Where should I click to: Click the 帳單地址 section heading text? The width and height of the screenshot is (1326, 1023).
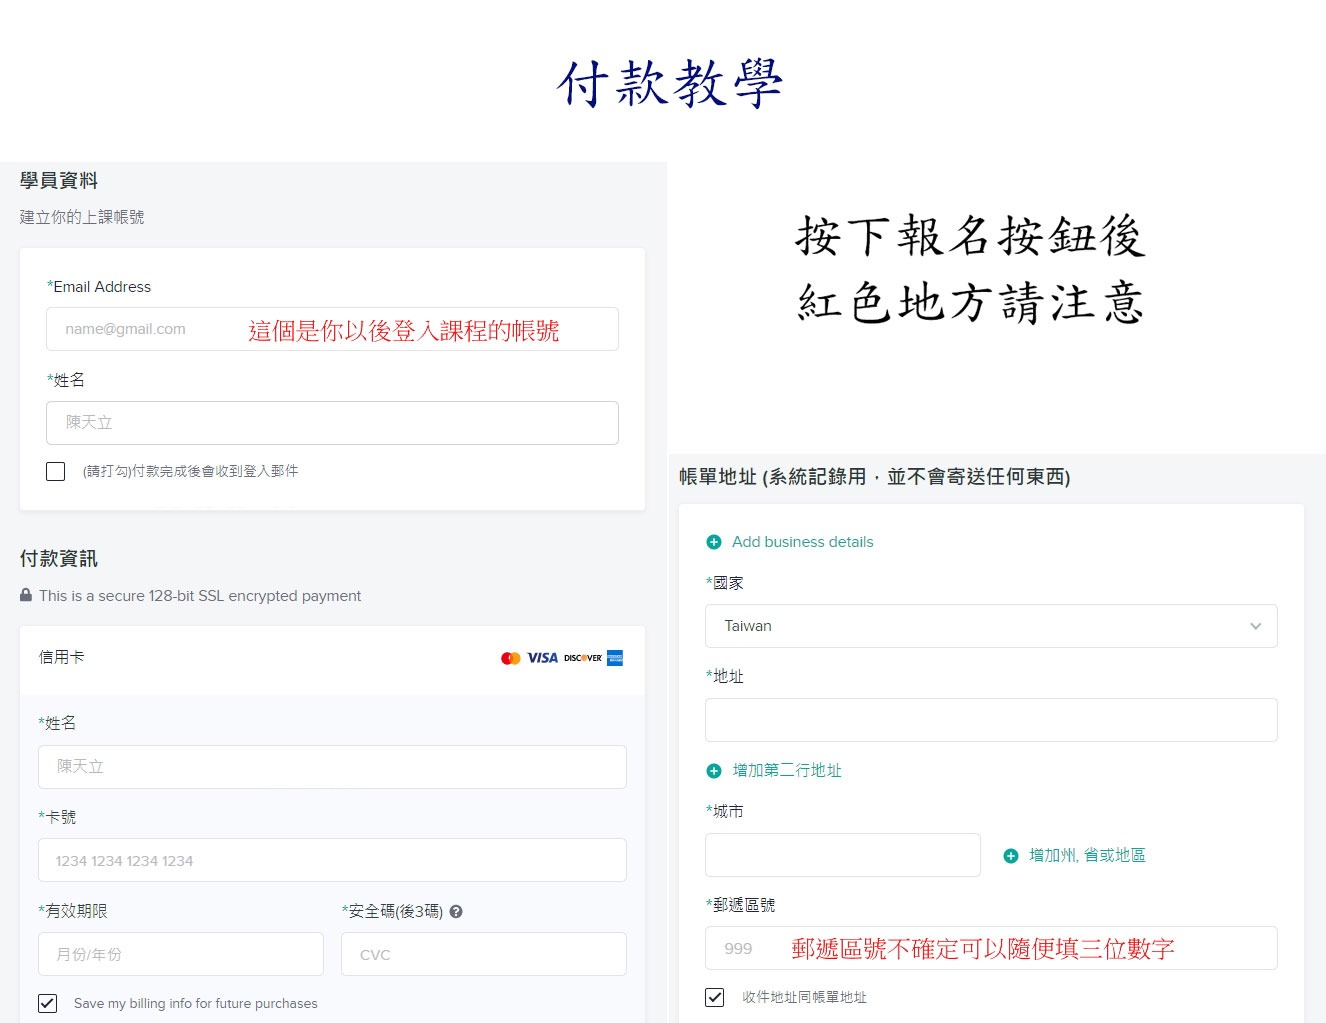(875, 476)
